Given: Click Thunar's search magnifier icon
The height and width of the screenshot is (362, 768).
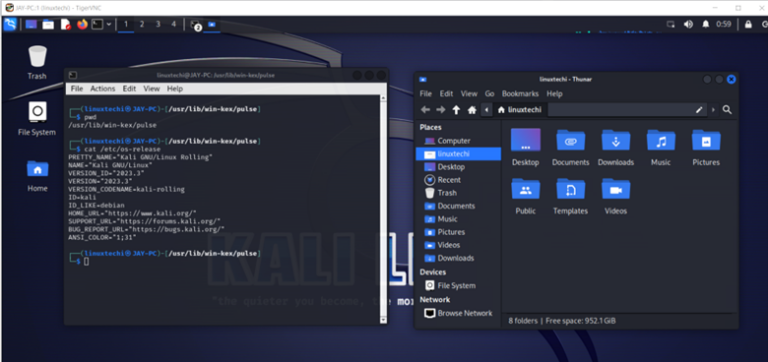Looking at the screenshot, I should pyautogui.click(x=727, y=110).
